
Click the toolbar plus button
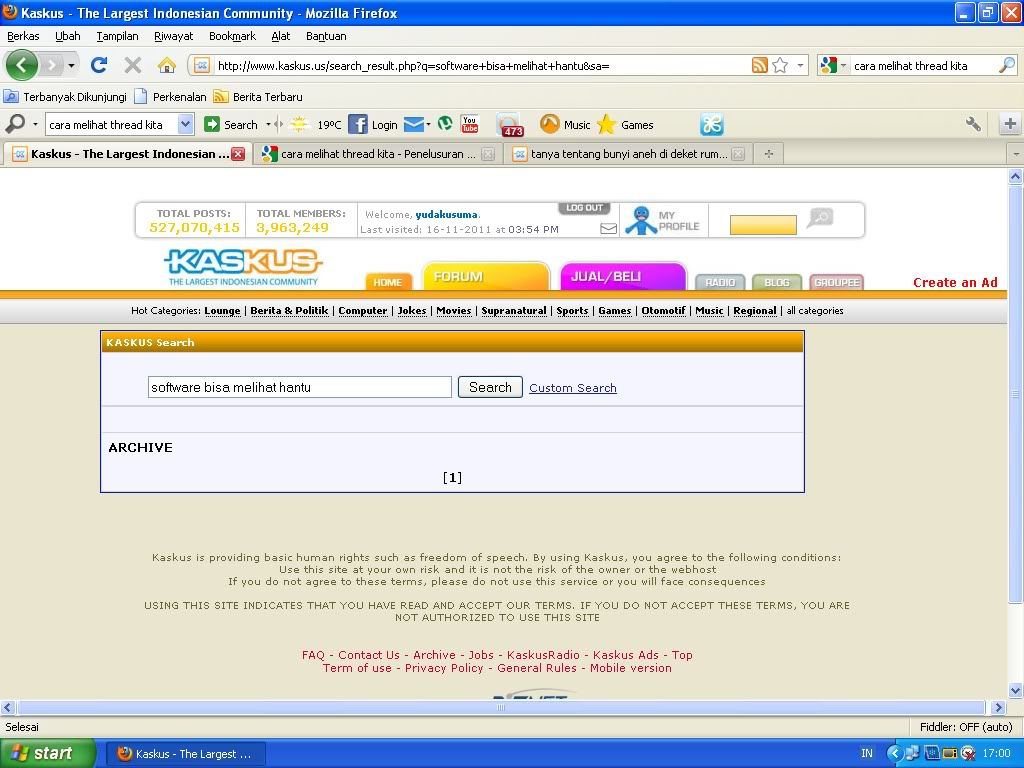point(1010,123)
